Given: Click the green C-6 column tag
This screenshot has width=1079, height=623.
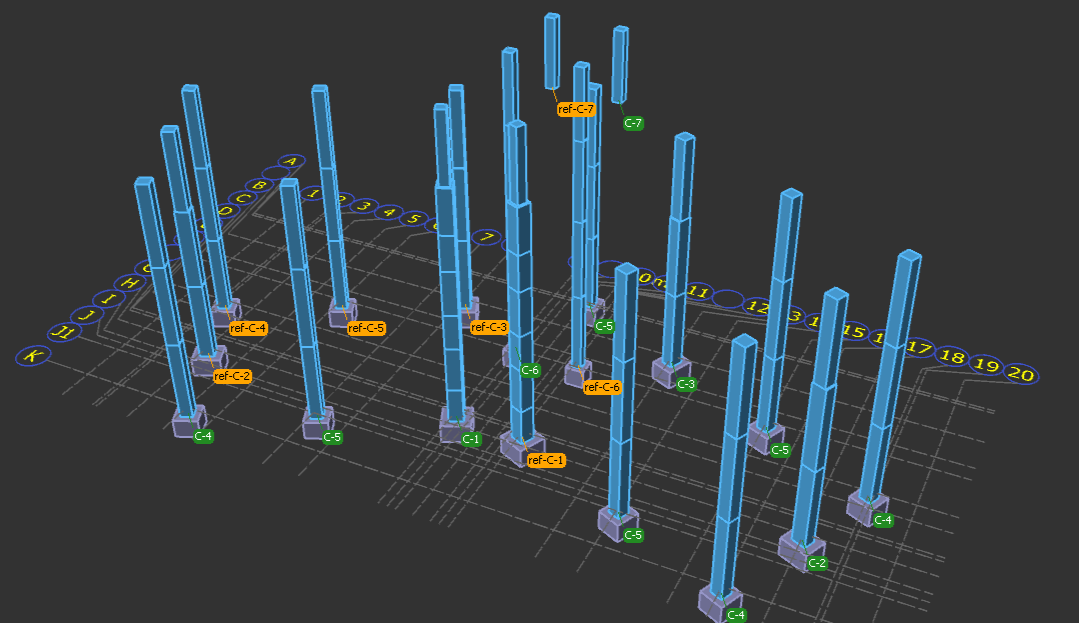Looking at the screenshot, I should click(x=530, y=370).
